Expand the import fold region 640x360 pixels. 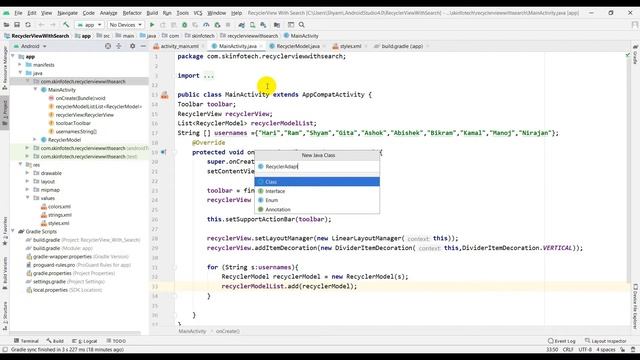(x=209, y=76)
